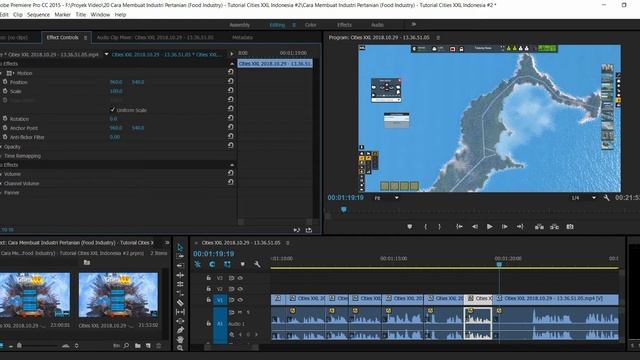
Task: Show more workspaces double-arrow
Action: [x=413, y=24]
